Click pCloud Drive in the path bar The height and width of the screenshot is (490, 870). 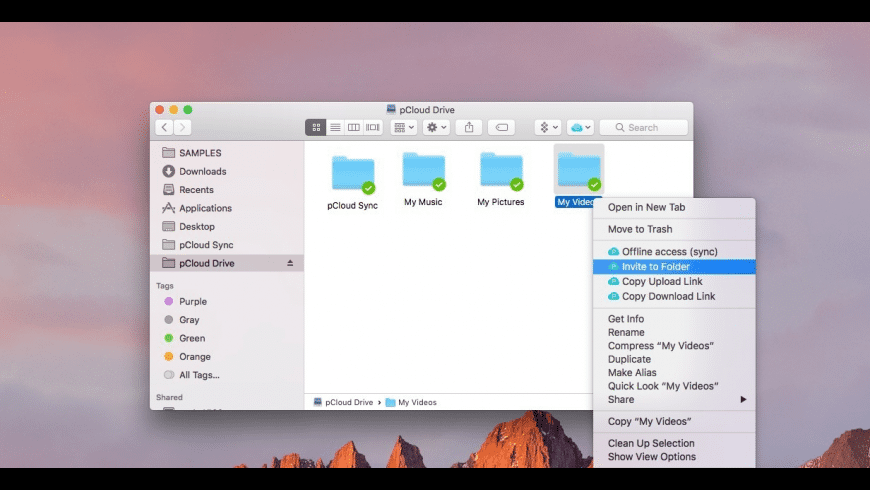pyautogui.click(x=348, y=402)
